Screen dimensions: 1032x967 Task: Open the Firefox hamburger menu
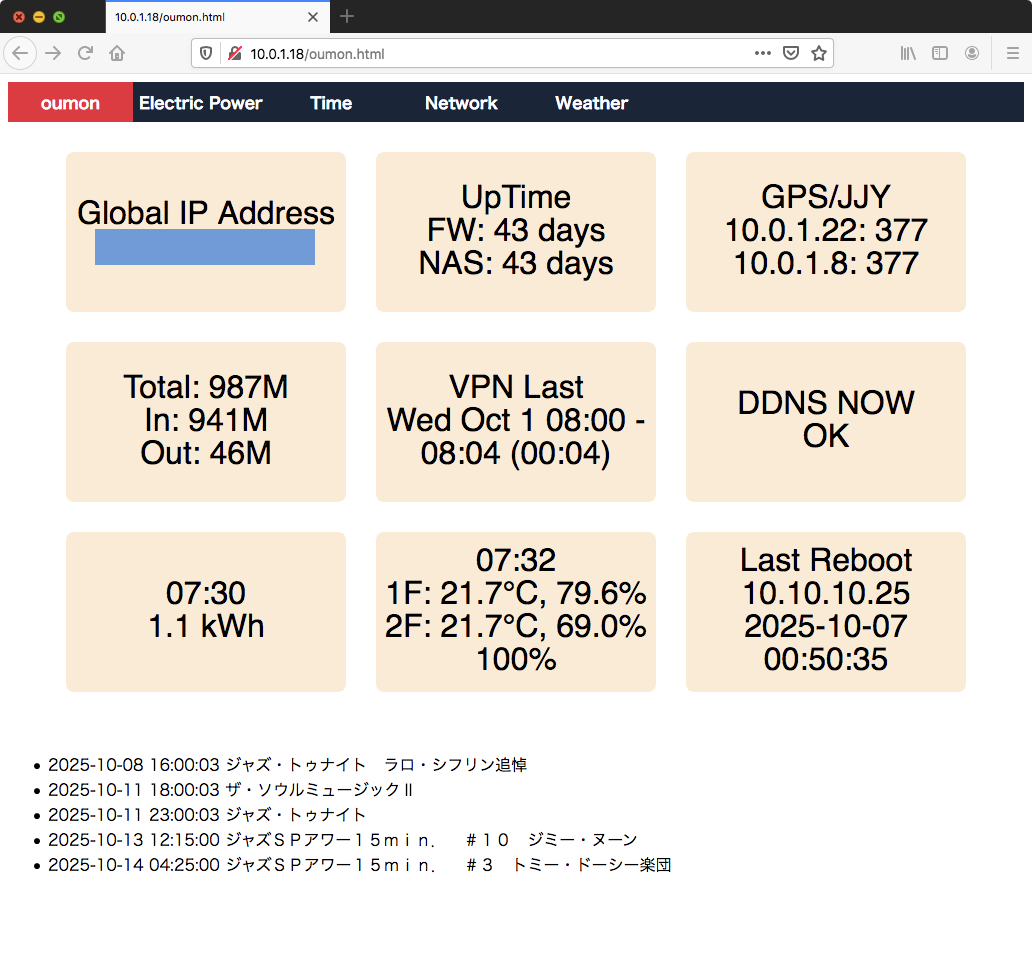[1011, 53]
